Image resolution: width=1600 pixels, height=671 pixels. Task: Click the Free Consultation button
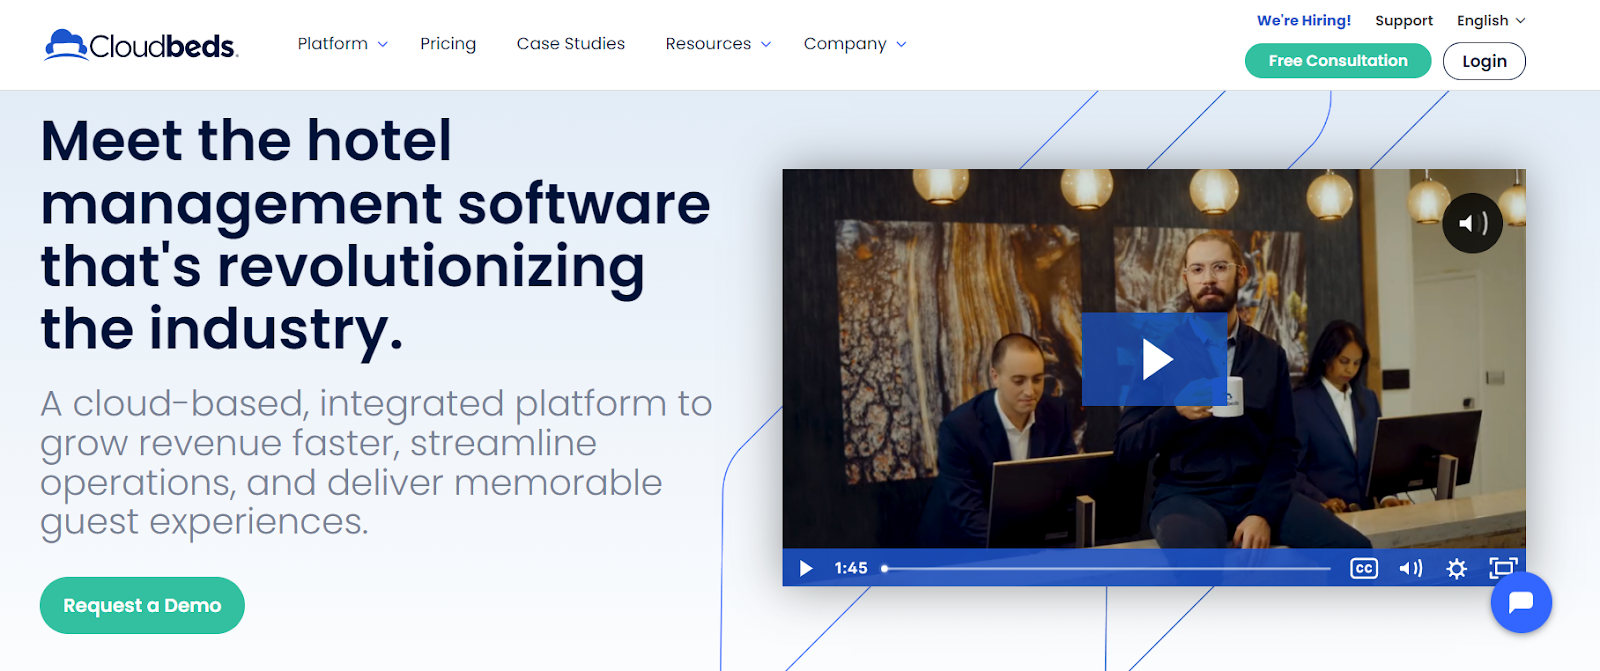point(1338,61)
